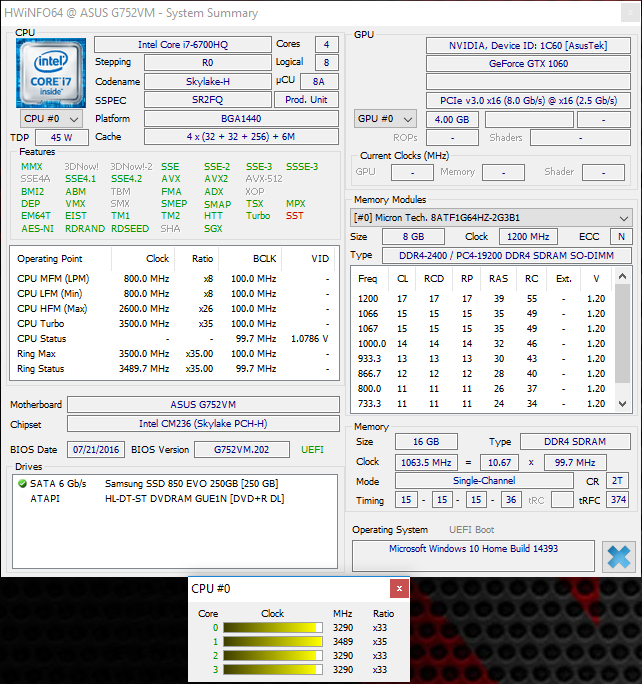Click the Chipset field Intel CM236
The width and height of the screenshot is (642, 684).
[203, 424]
